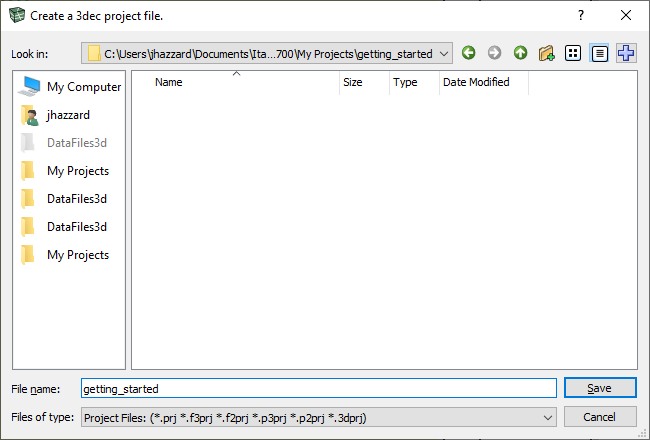Sort files by Date Modified column
This screenshot has width=650, height=440.
coord(476,83)
